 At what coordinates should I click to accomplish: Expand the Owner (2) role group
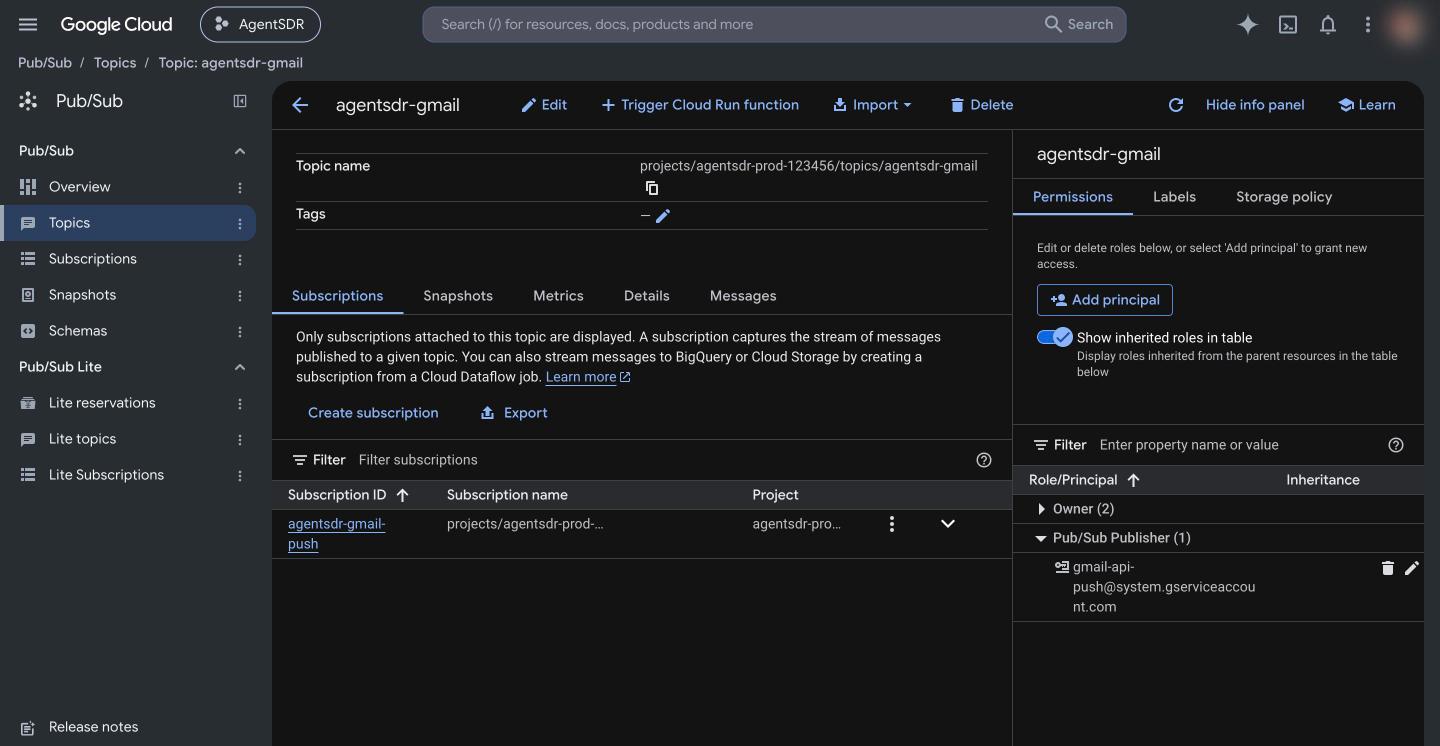point(1041,509)
